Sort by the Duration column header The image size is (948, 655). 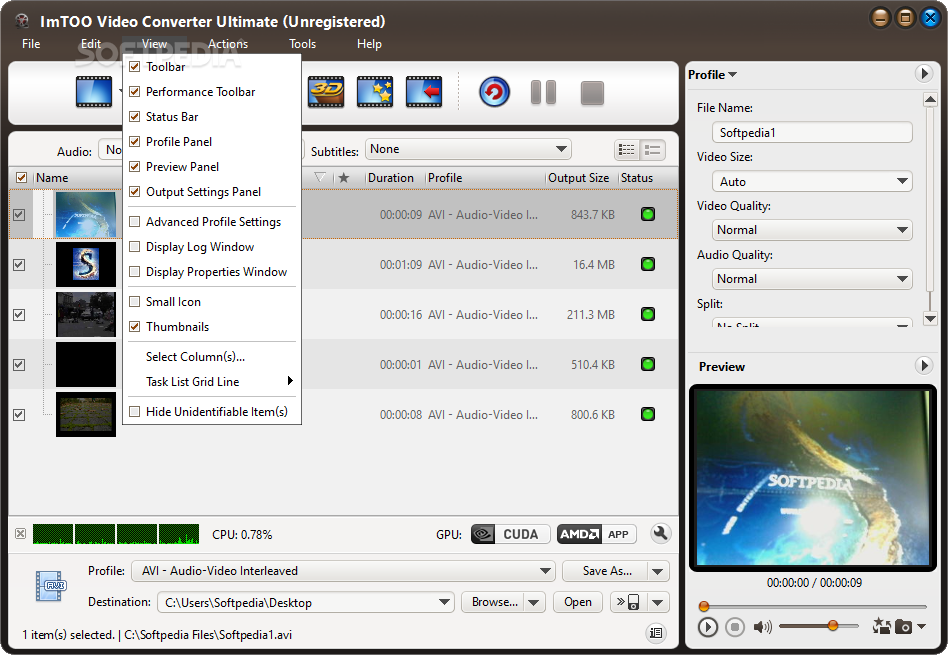pos(391,178)
